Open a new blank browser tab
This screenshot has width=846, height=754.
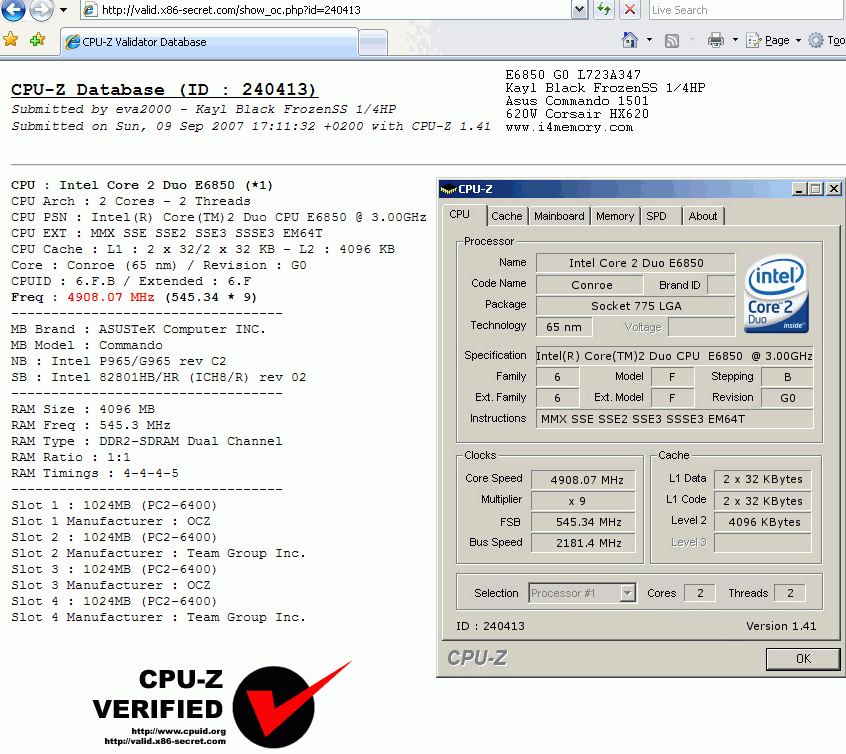click(373, 42)
